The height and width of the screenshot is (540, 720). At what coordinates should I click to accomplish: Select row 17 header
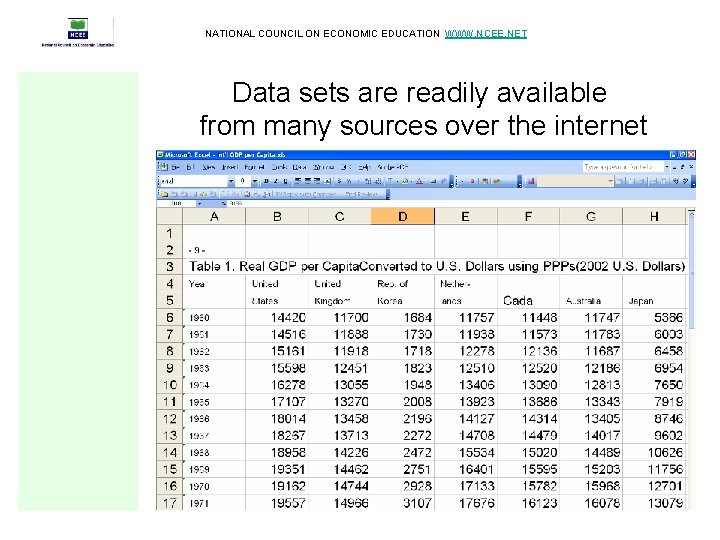(169, 503)
